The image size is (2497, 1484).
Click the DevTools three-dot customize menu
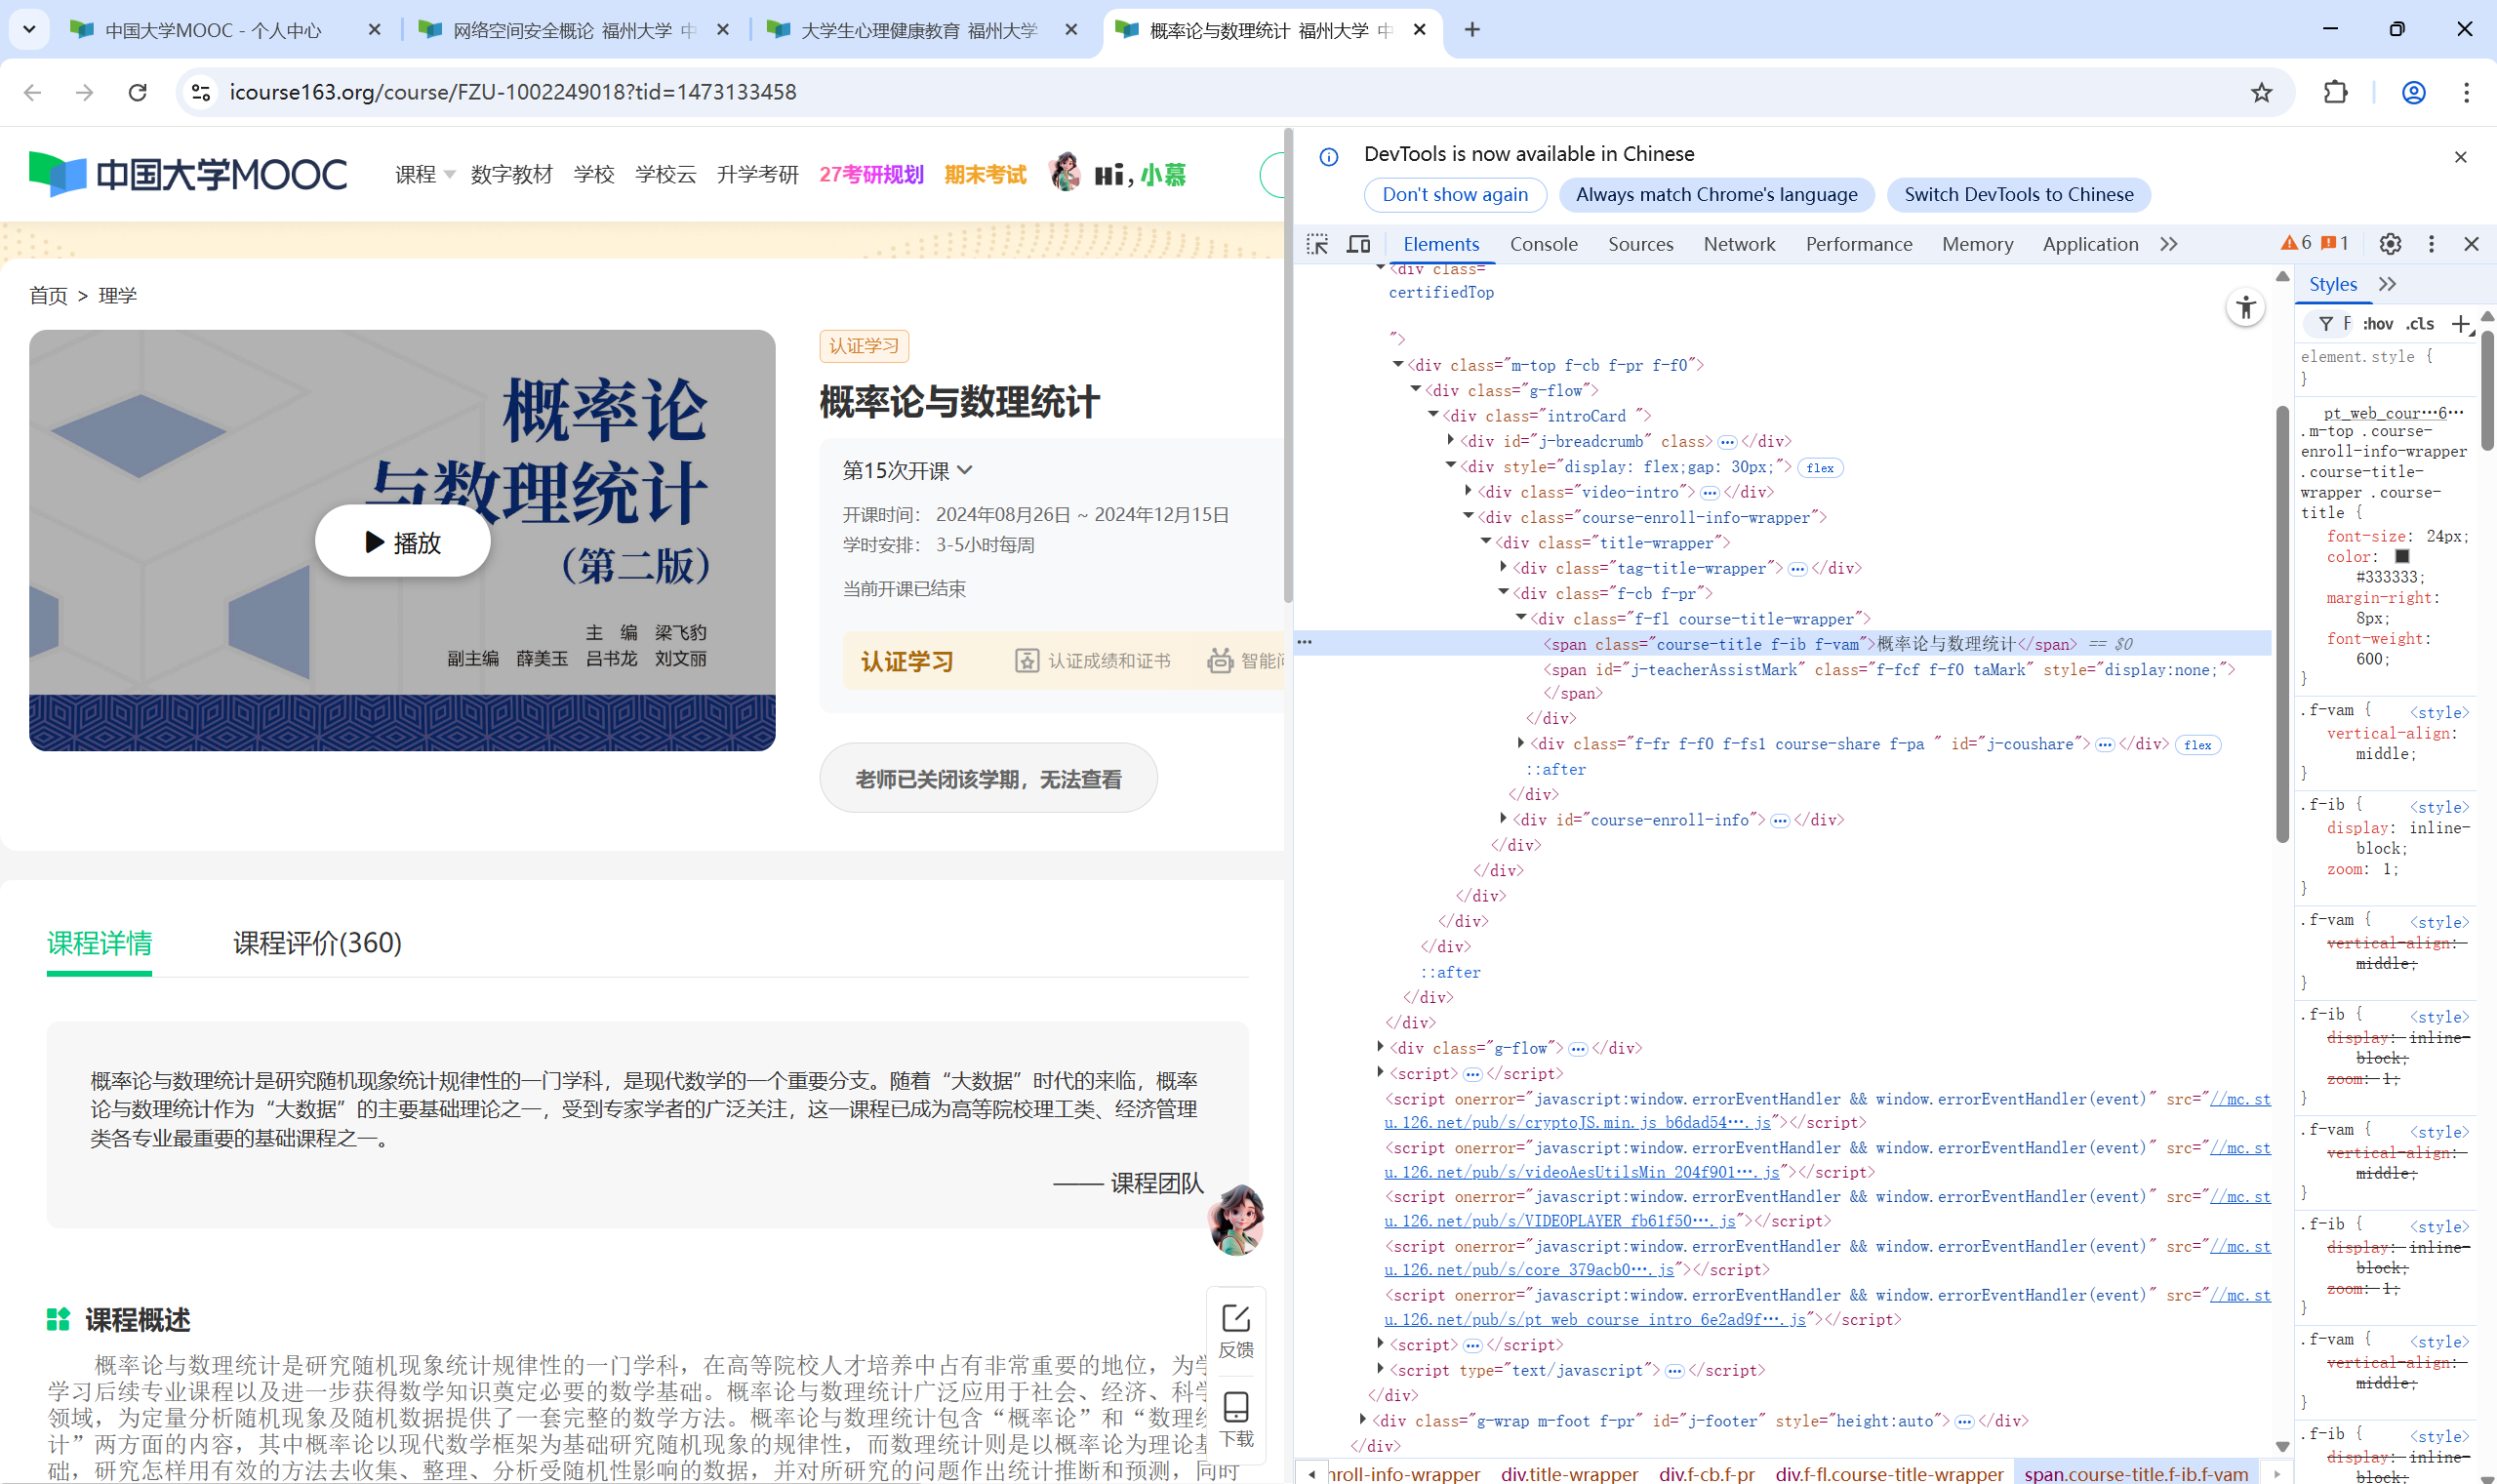(2431, 244)
